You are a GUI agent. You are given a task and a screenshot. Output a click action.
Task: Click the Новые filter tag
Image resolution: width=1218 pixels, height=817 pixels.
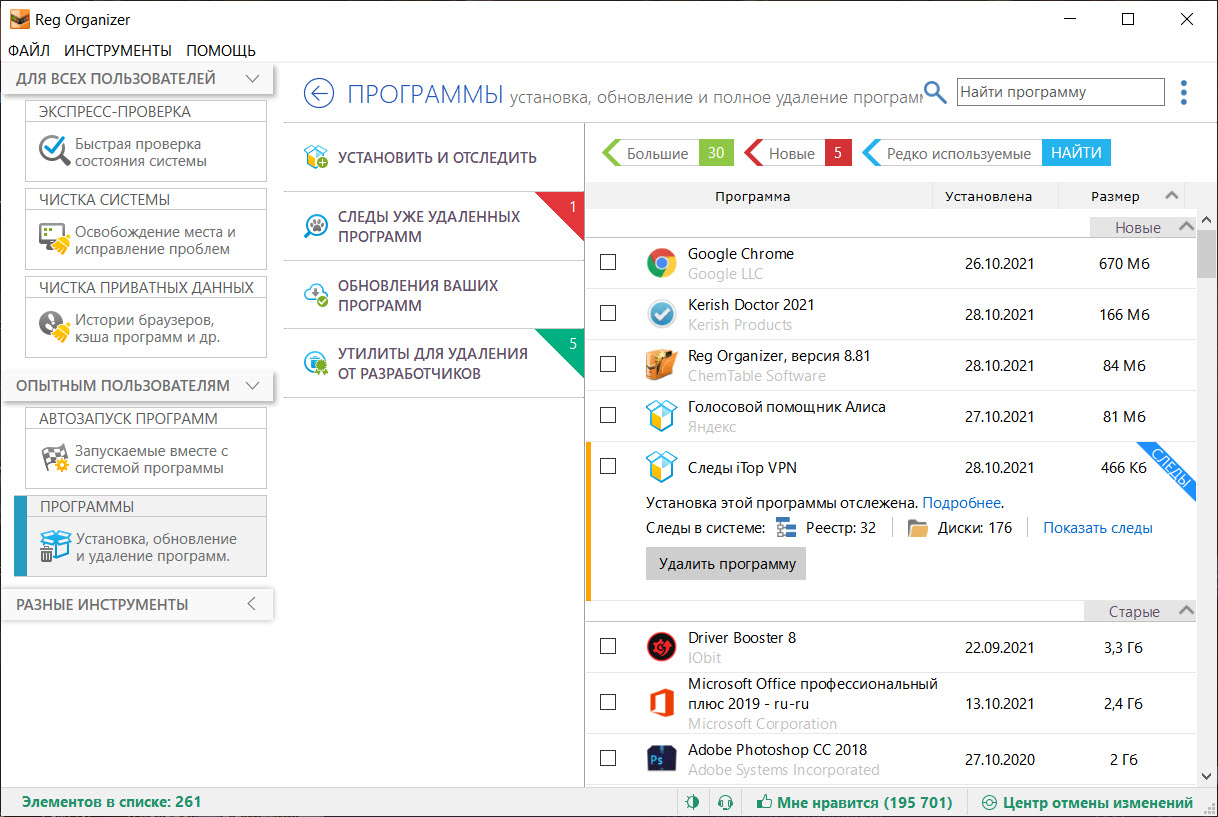(798, 153)
